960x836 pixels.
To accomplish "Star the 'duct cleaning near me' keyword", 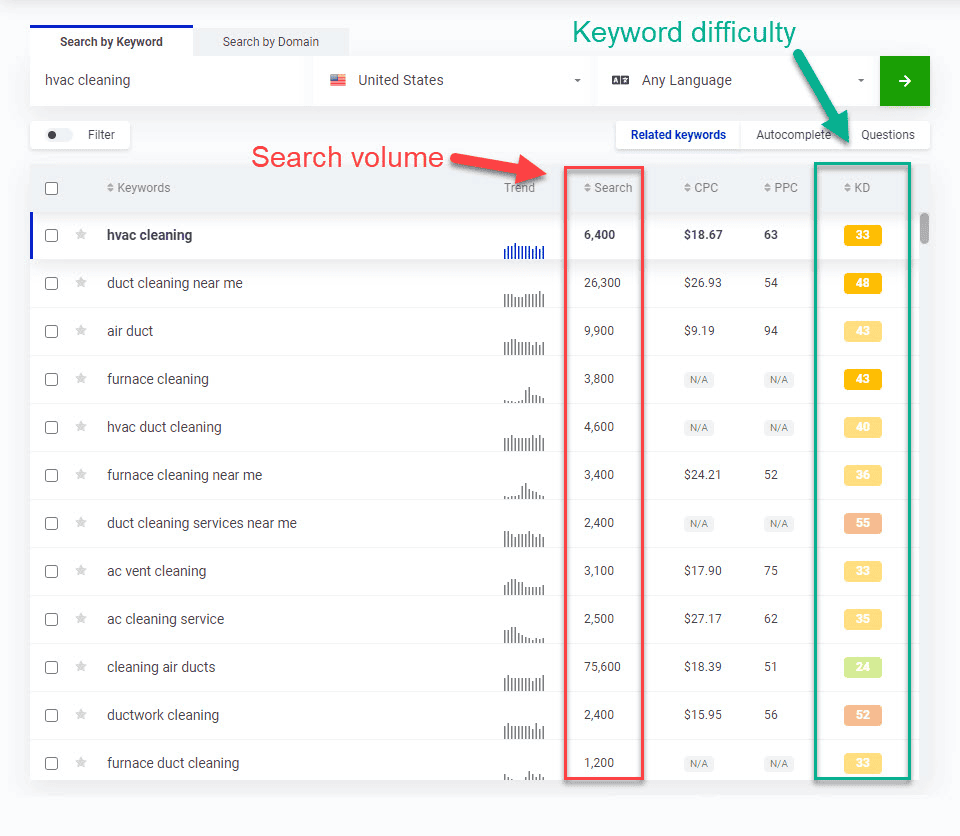I will 81,283.
